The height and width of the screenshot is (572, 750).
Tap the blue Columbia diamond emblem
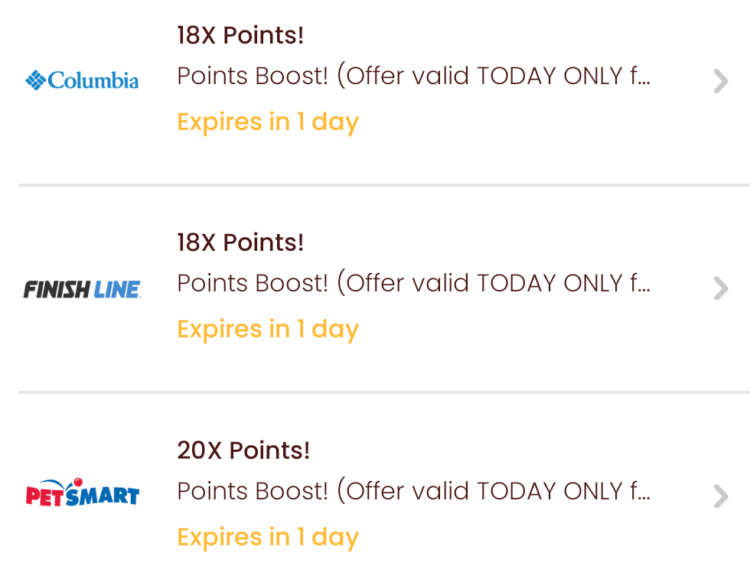pos(35,80)
